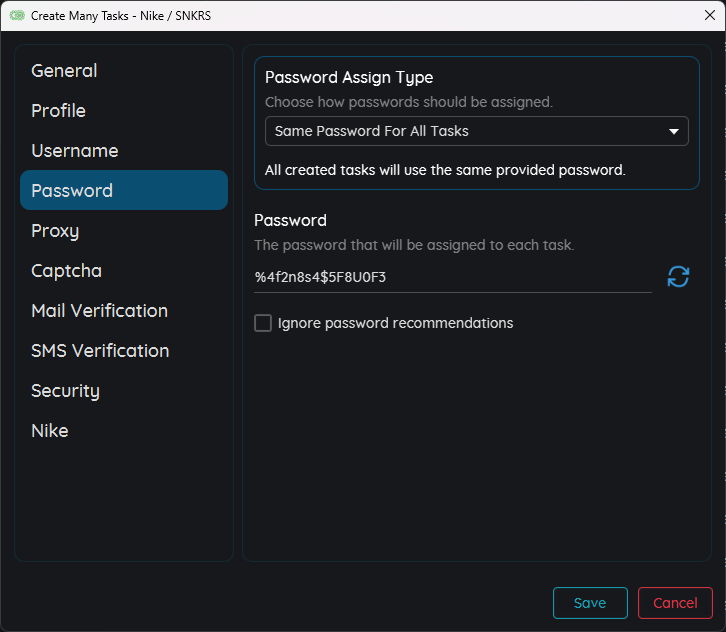Click the regenerate password refresh icon
The width and height of the screenshot is (726, 632).
[x=678, y=277]
